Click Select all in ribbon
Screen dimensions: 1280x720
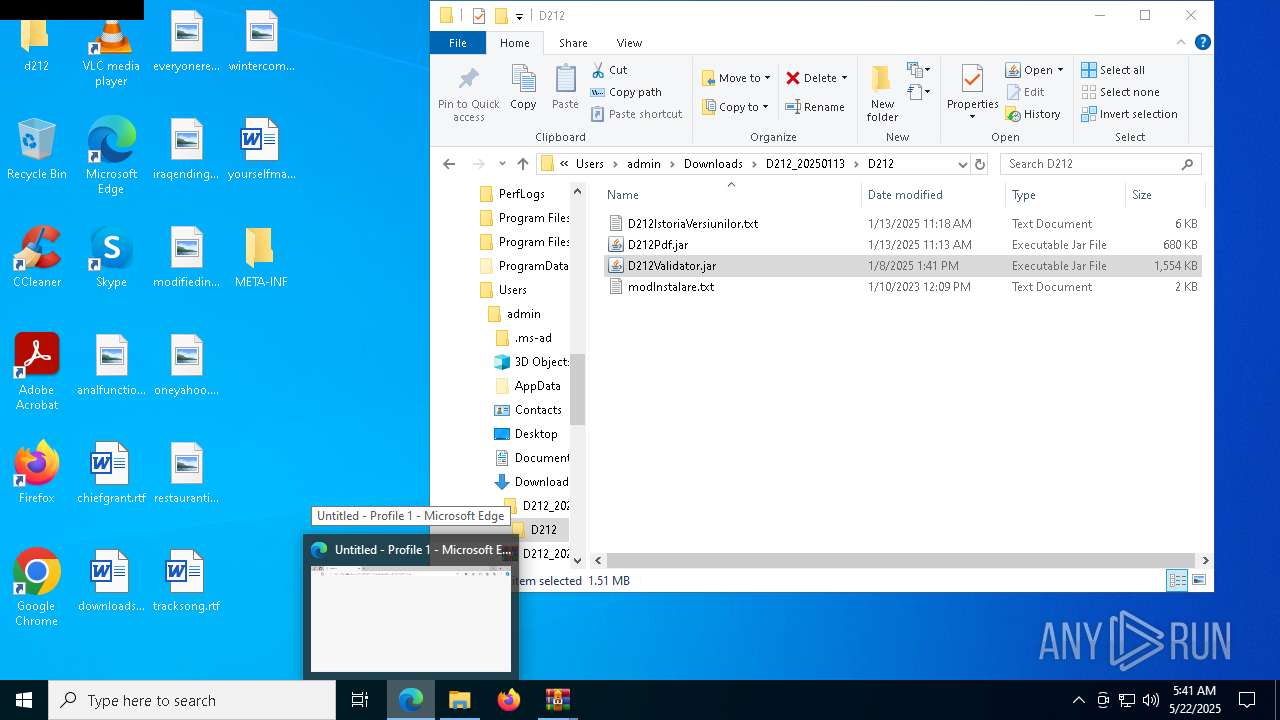(1113, 70)
